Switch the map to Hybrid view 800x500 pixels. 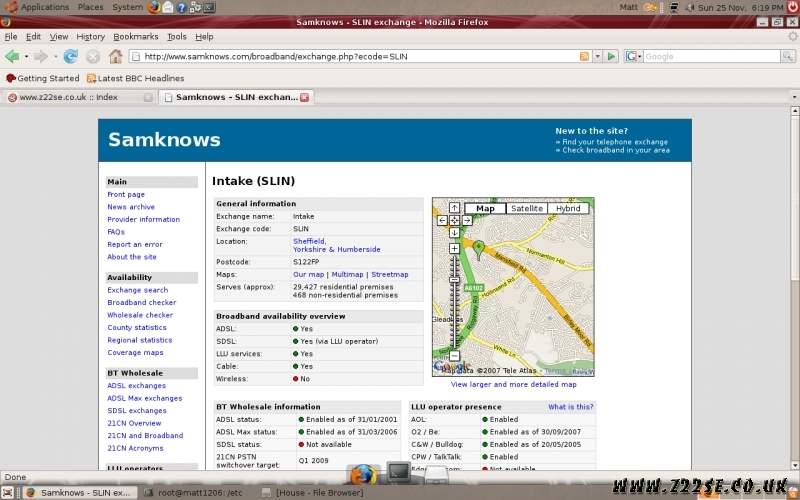(568, 208)
